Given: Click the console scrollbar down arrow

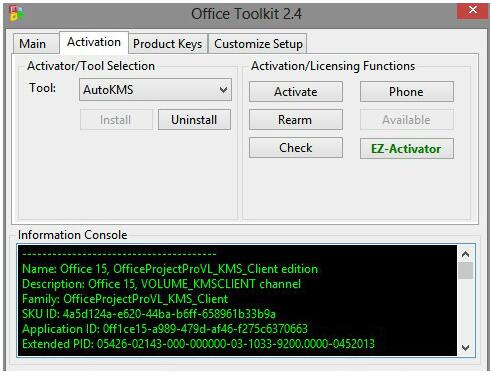Looking at the screenshot, I should tap(466, 347).
